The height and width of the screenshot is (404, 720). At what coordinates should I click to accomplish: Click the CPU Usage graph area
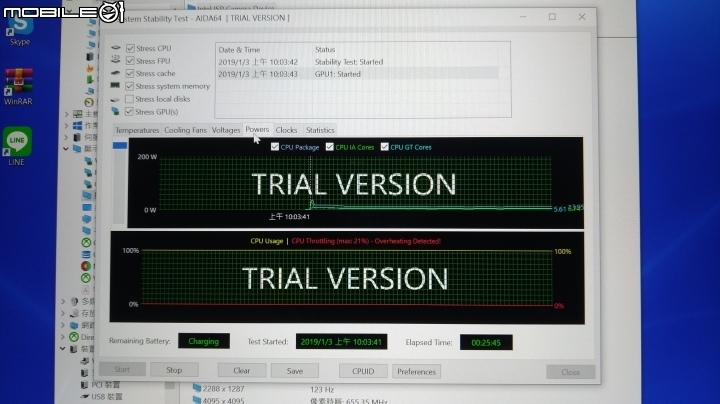pyautogui.click(x=347, y=277)
